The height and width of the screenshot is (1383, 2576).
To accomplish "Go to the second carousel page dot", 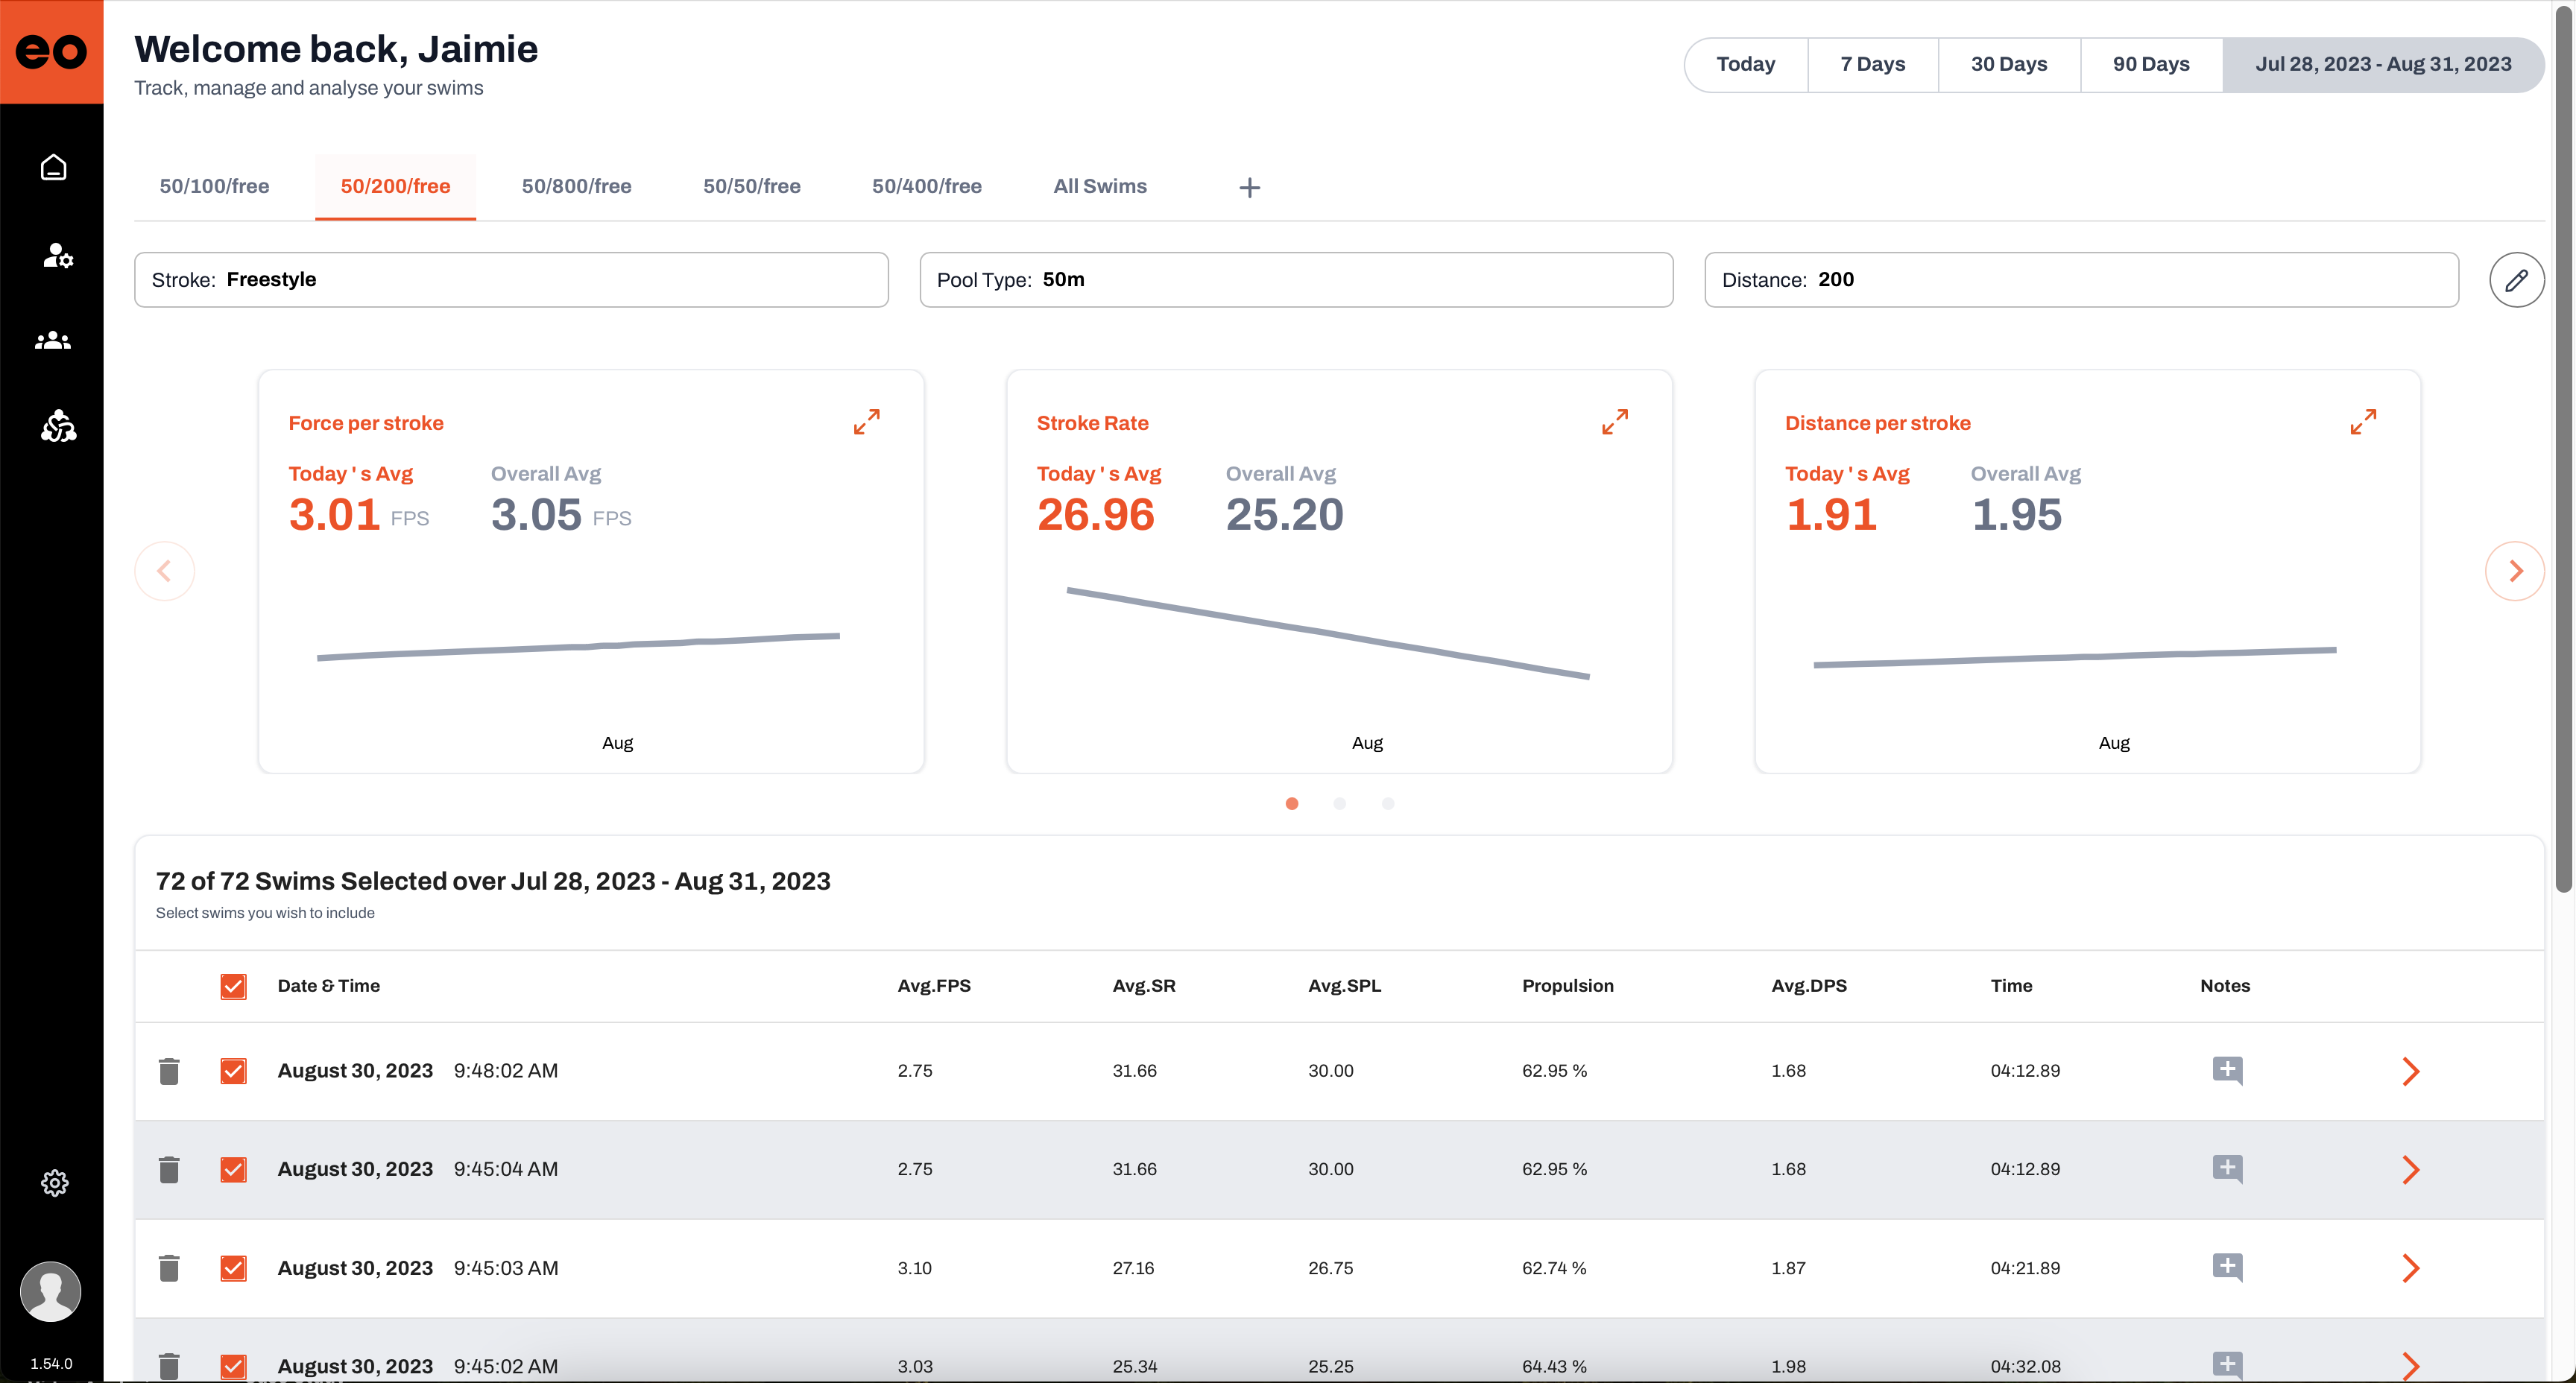I will coord(1339,804).
